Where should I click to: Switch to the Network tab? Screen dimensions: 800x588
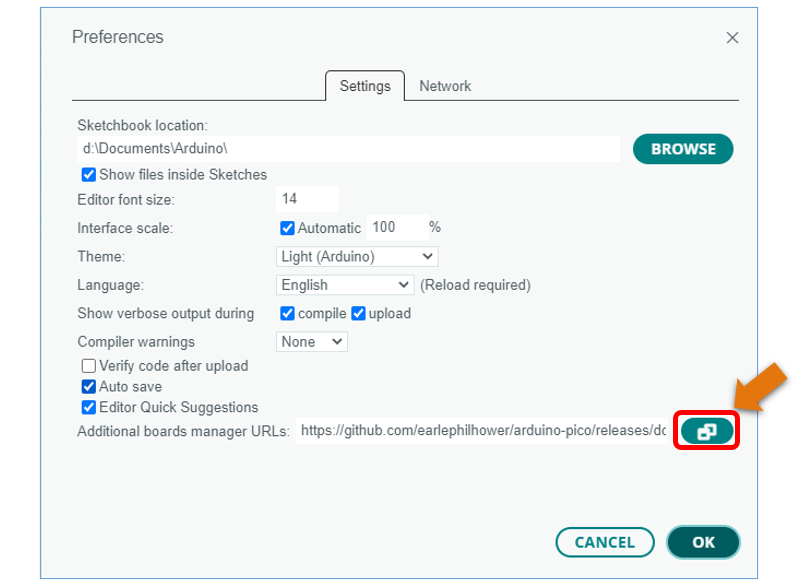click(x=445, y=86)
